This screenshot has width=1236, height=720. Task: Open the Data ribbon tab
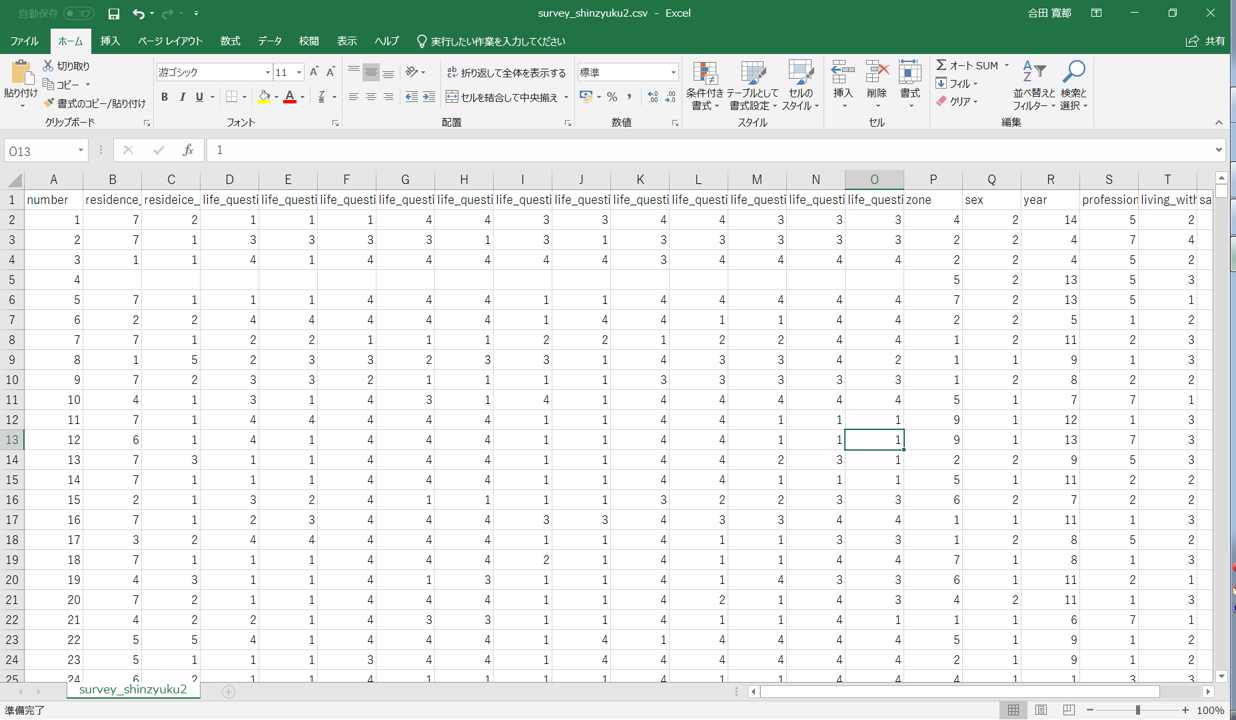pyautogui.click(x=270, y=41)
